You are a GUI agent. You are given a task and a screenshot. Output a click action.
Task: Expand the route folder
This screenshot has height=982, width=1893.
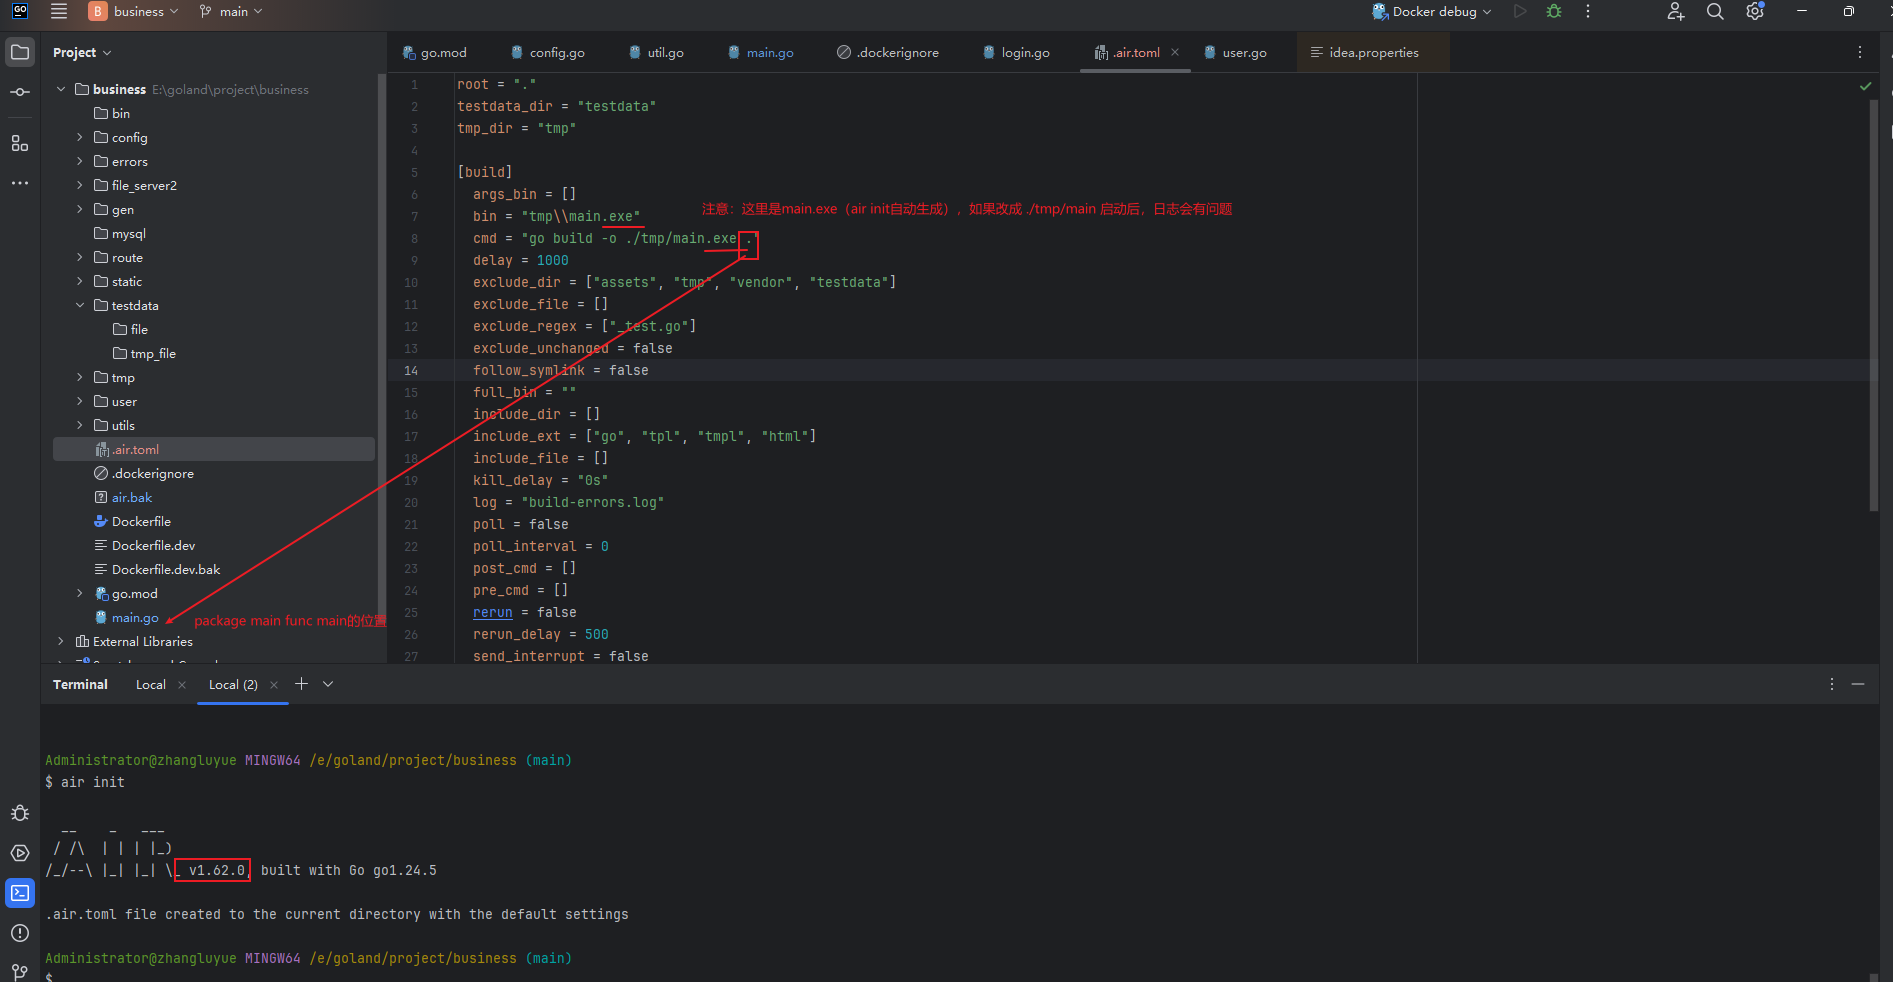[x=80, y=257]
